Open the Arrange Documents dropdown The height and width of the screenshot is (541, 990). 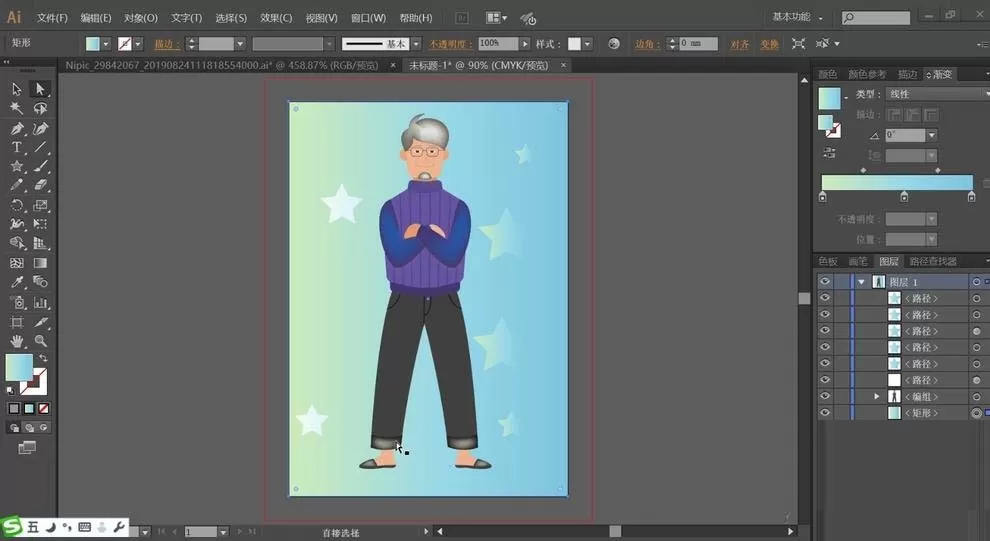point(496,18)
